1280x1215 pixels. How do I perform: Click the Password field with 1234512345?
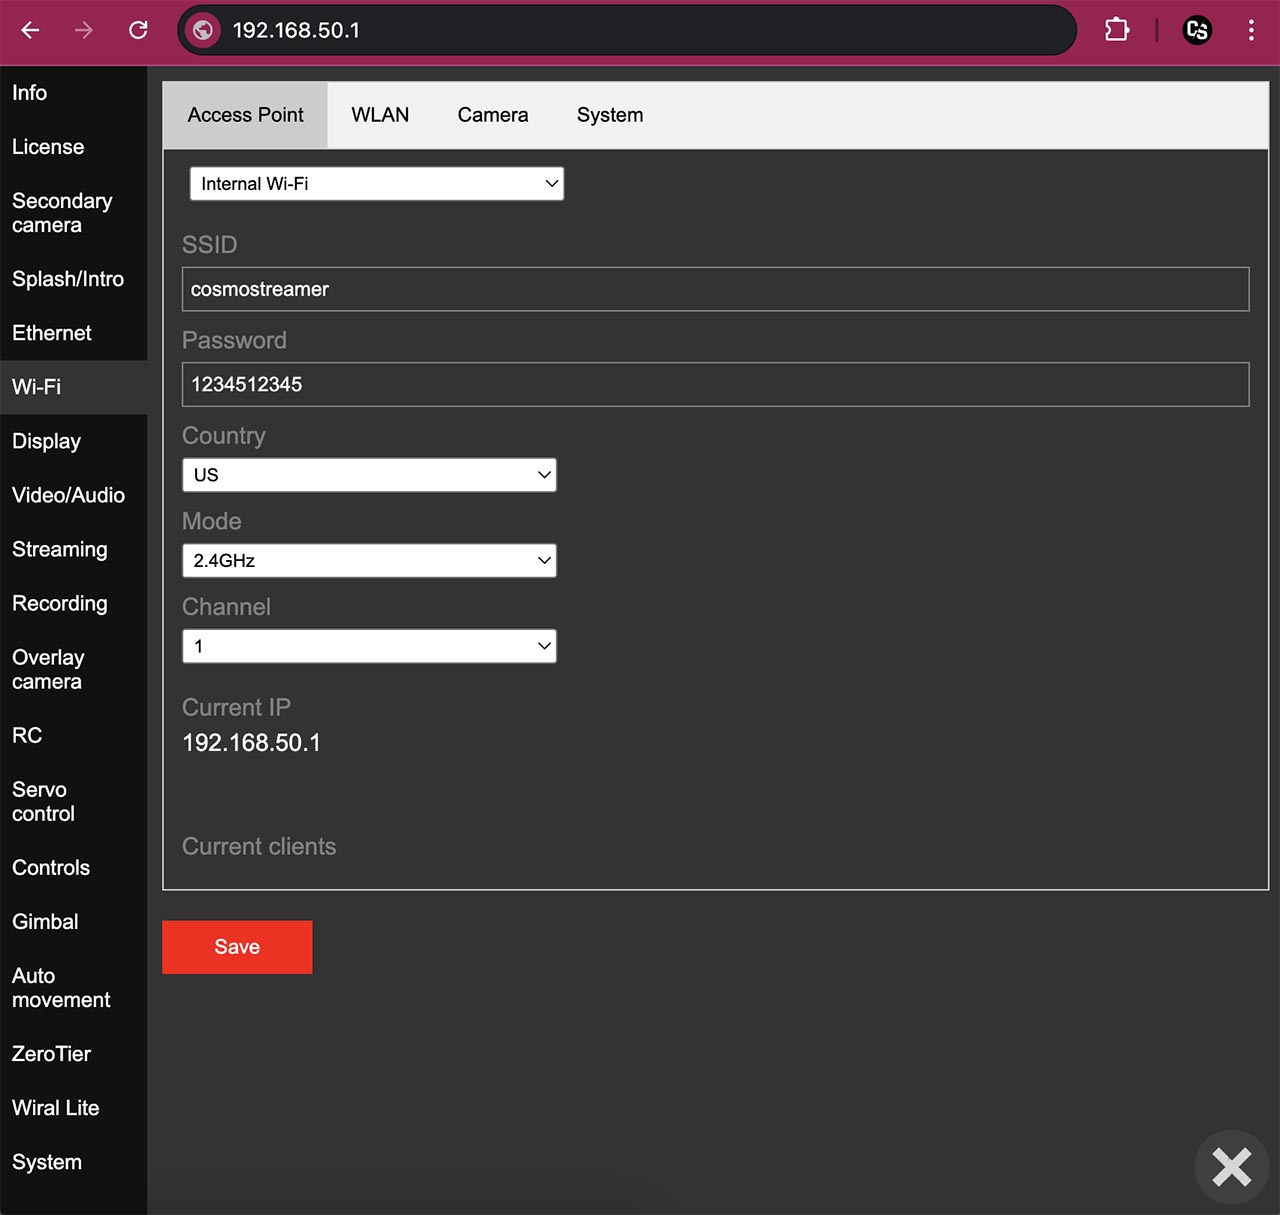(x=715, y=384)
